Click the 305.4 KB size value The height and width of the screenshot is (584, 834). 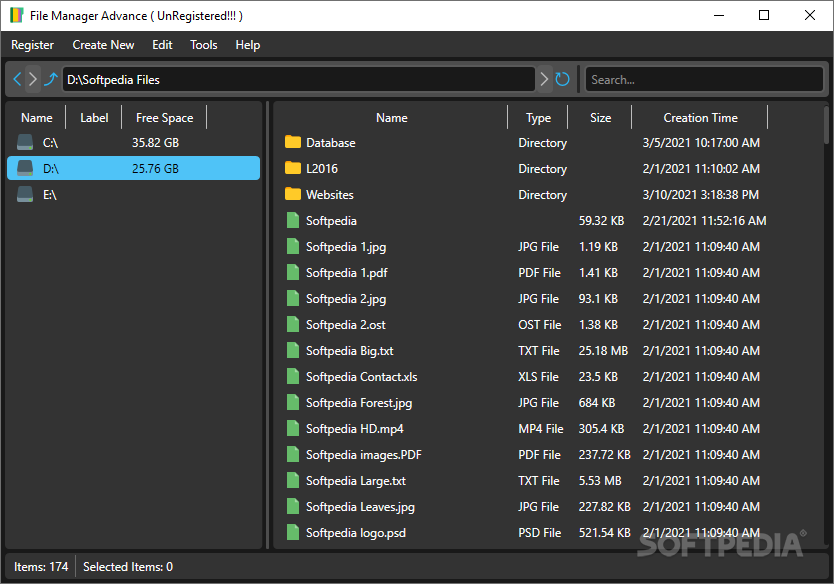601,429
